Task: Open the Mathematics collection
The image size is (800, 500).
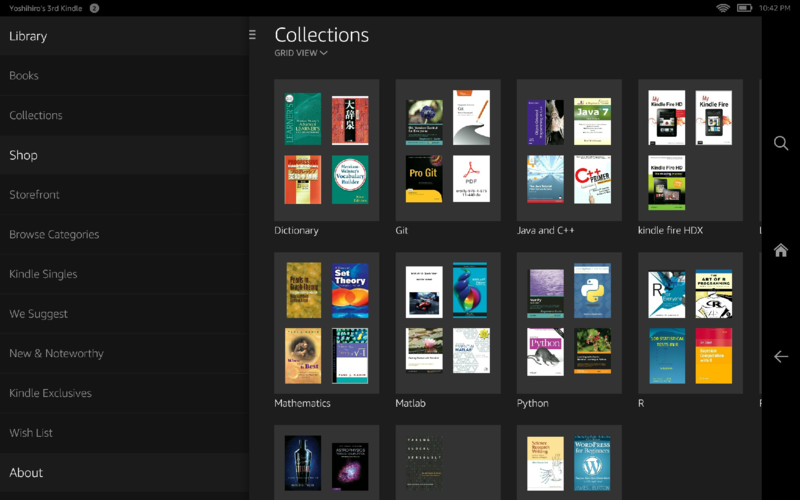Action: pyautogui.click(x=327, y=322)
